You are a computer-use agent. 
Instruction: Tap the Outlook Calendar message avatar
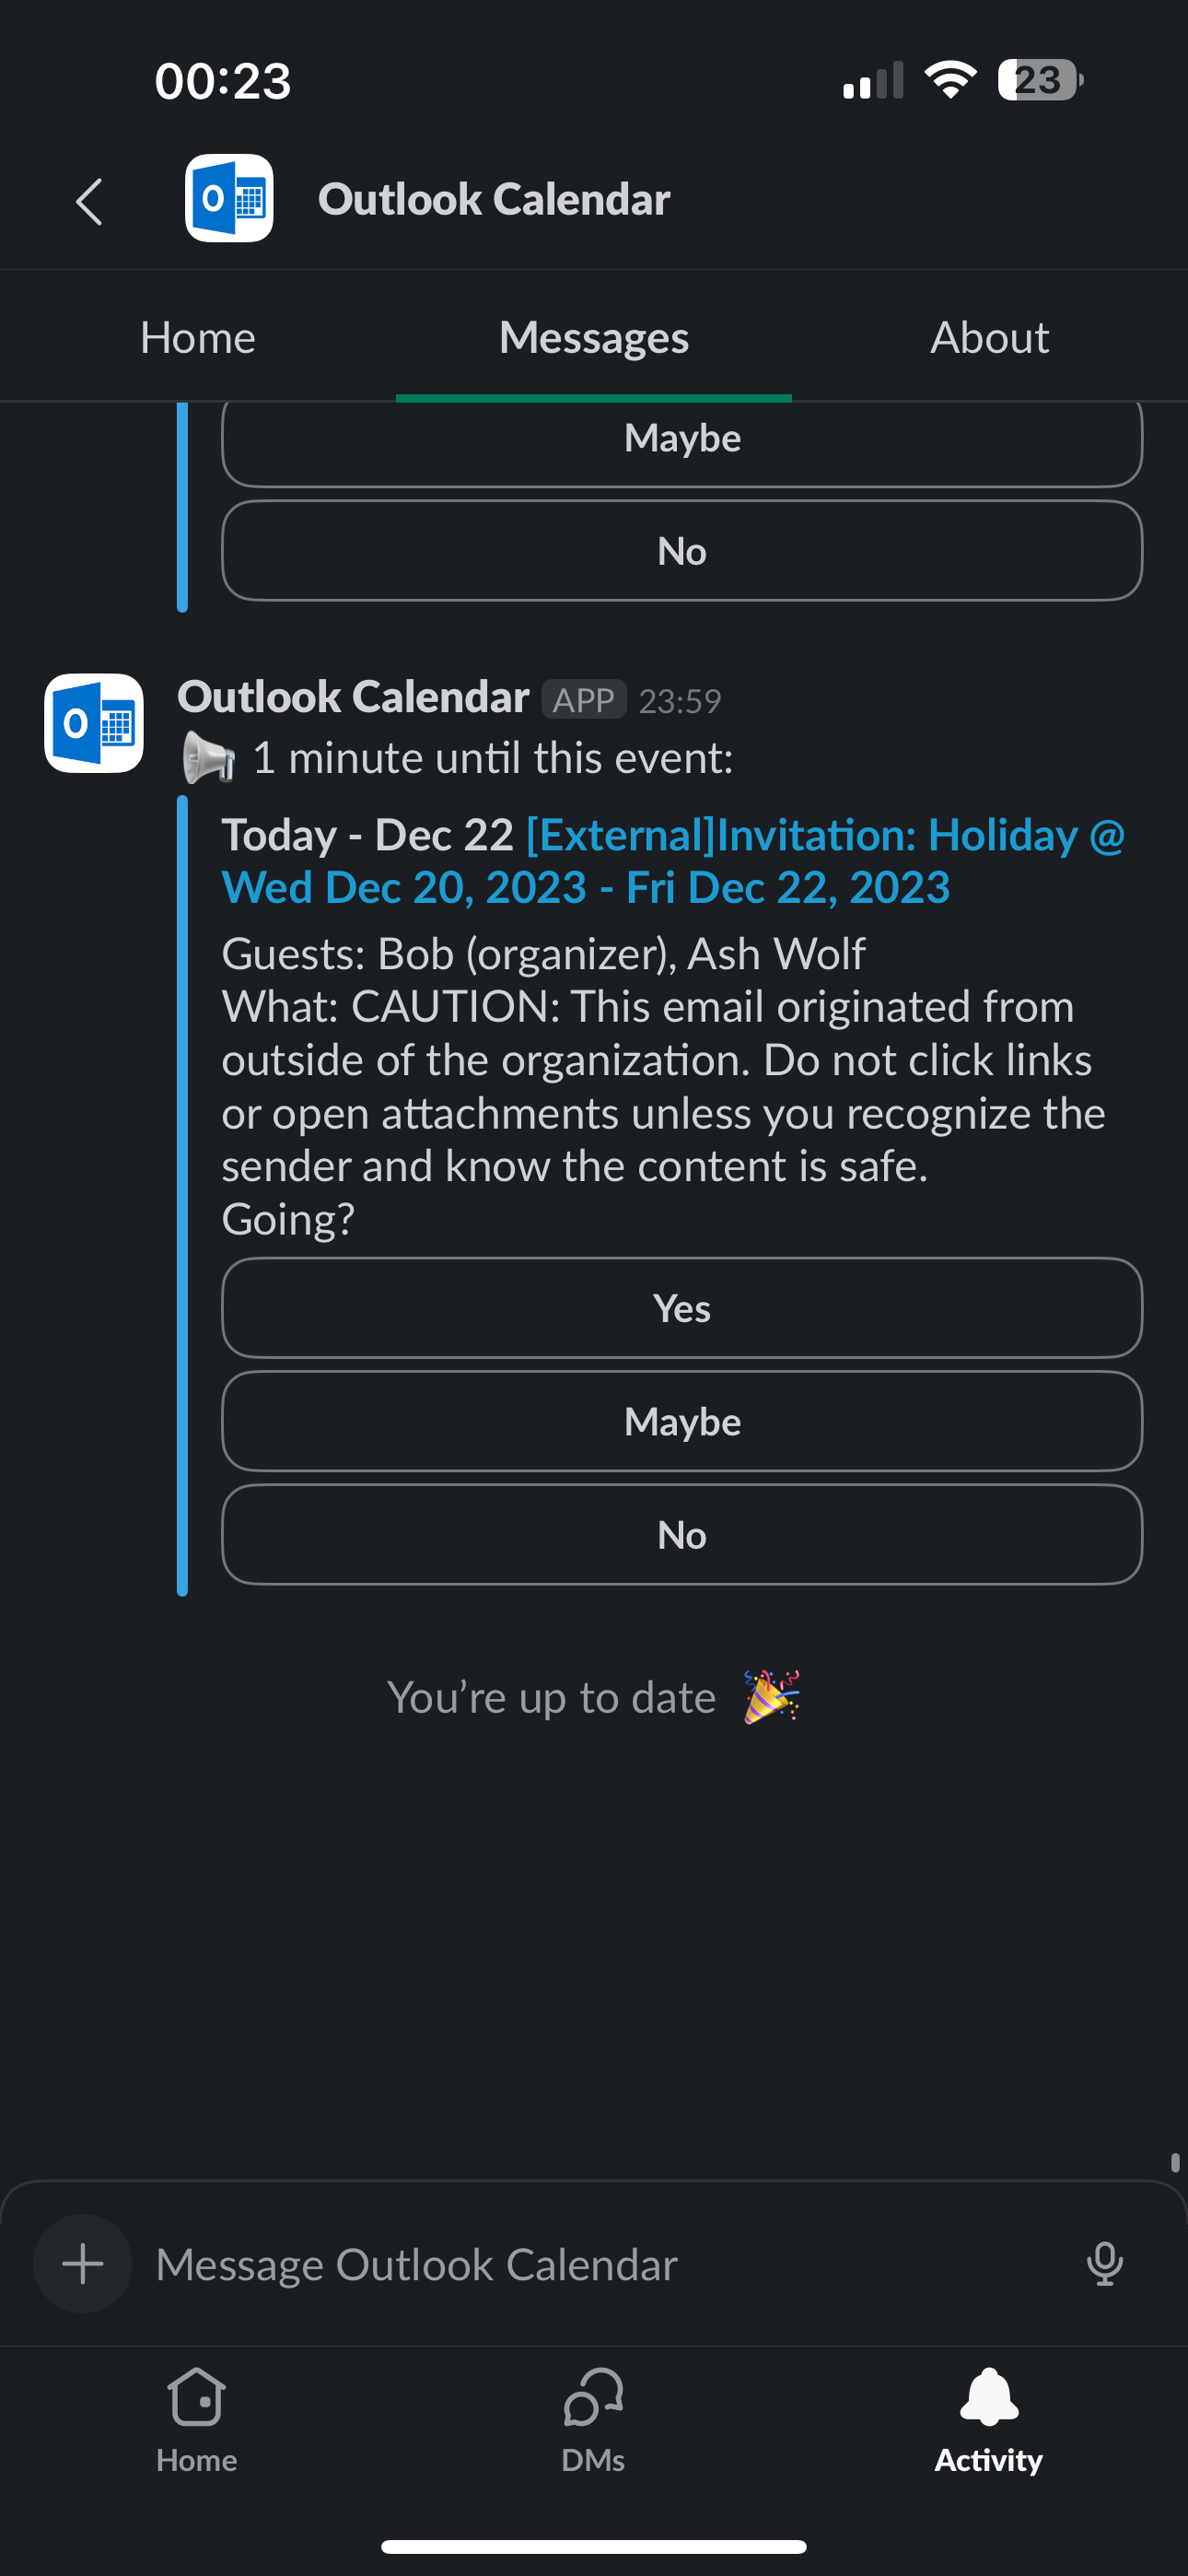(x=94, y=723)
